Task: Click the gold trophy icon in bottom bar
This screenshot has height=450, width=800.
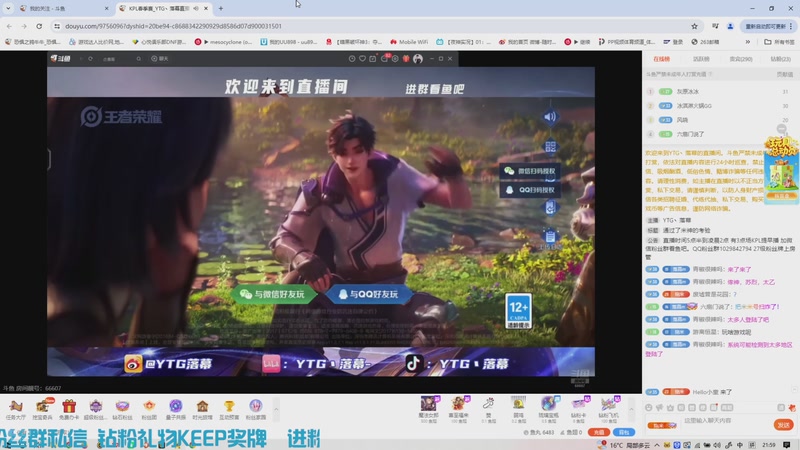Action: click(x=229, y=409)
